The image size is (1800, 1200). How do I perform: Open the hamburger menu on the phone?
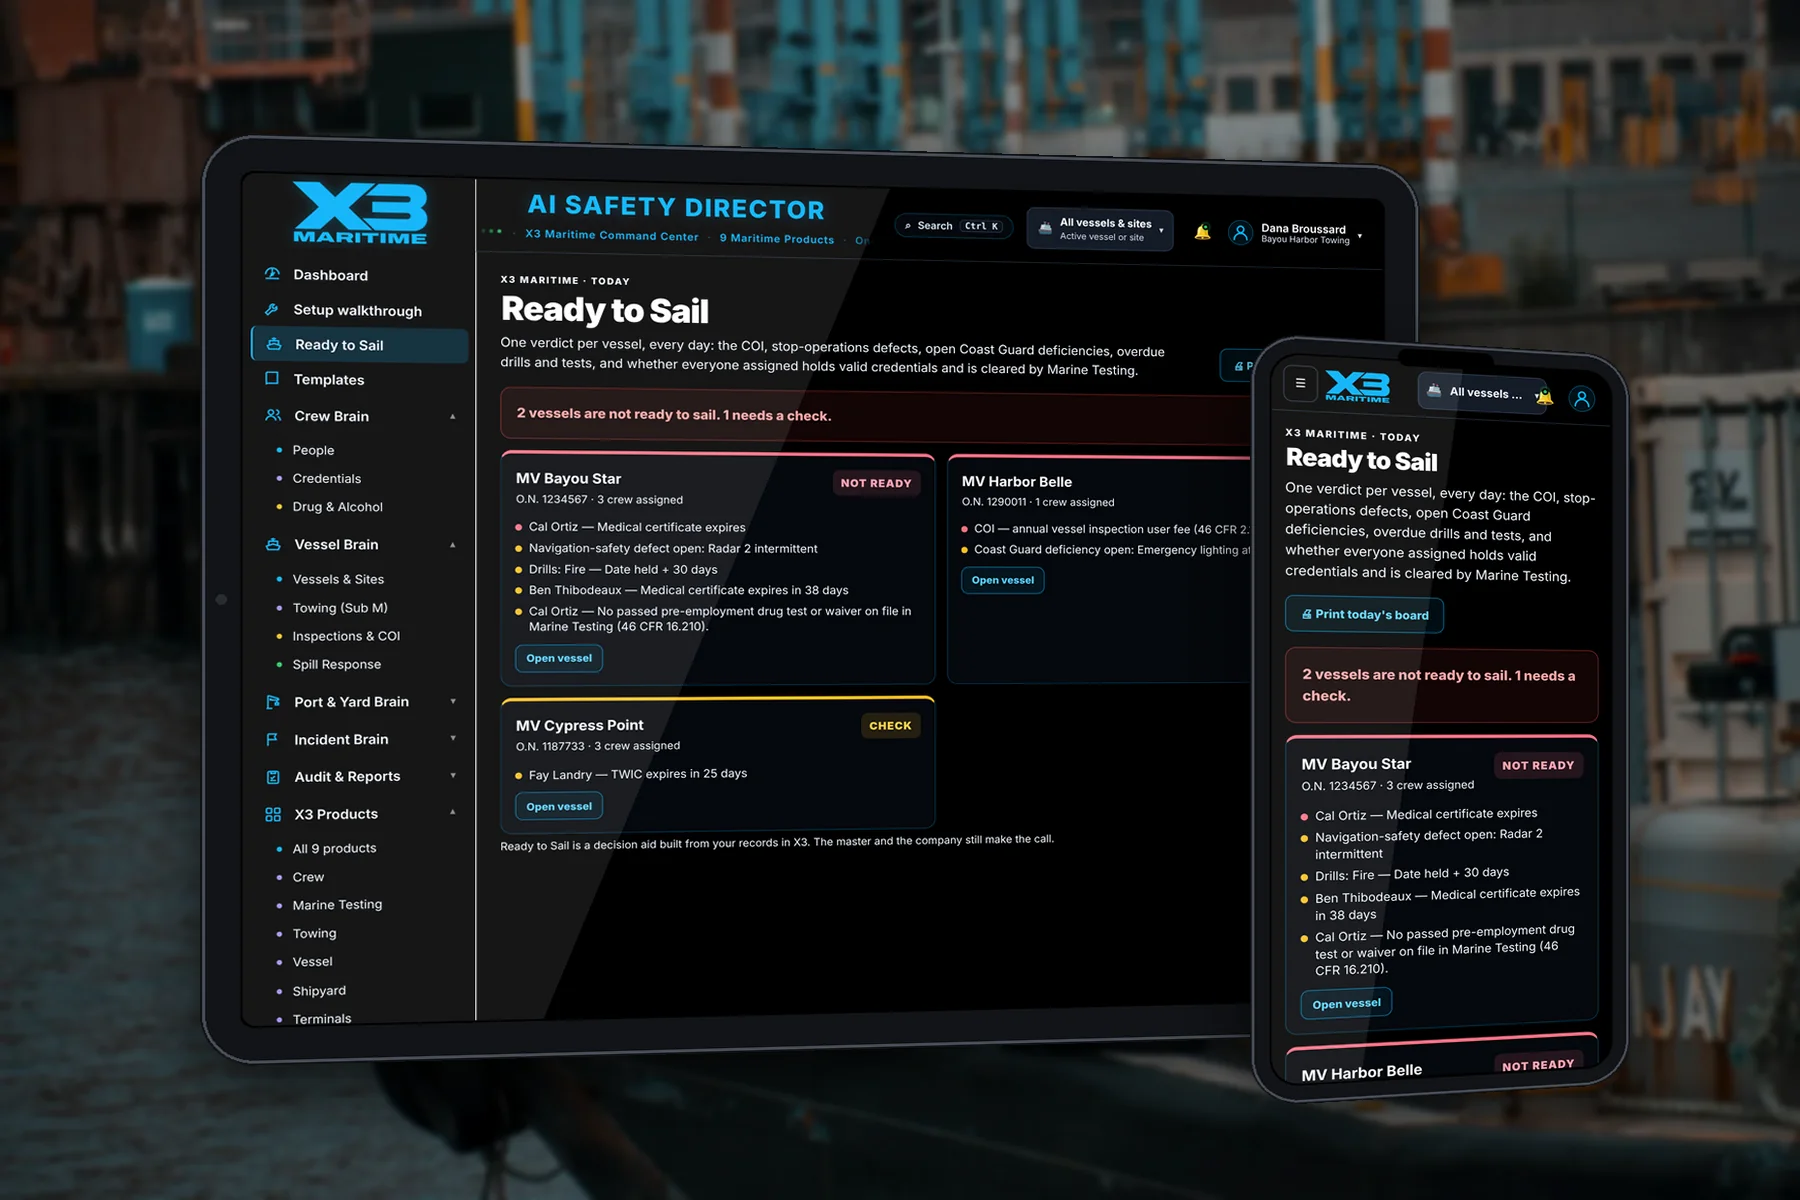pyautogui.click(x=1300, y=382)
